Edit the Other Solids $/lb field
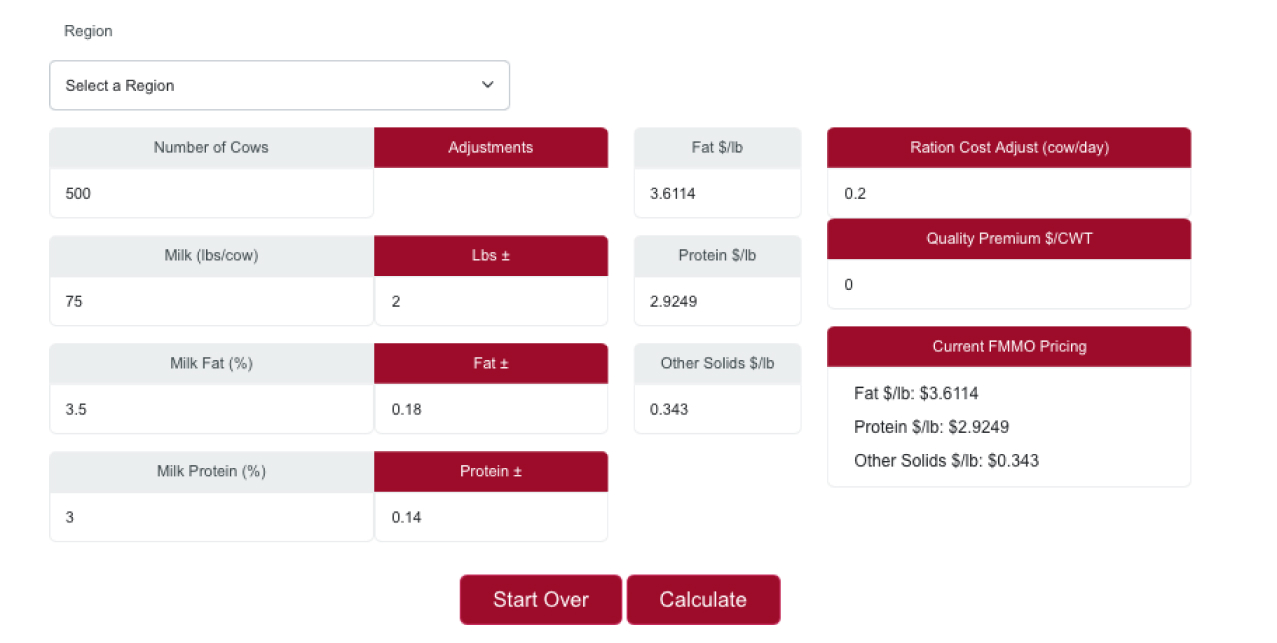 tap(717, 409)
